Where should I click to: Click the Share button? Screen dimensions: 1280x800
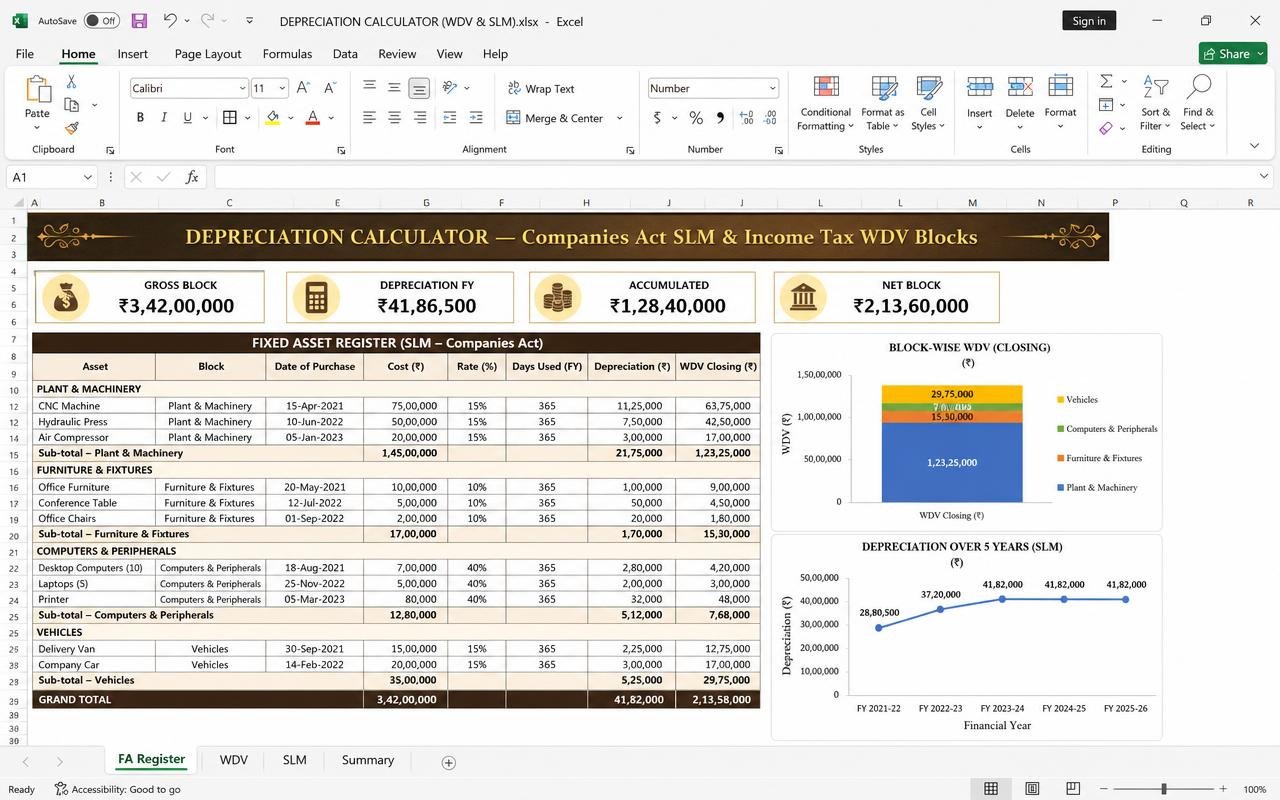(x=1233, y=54)
